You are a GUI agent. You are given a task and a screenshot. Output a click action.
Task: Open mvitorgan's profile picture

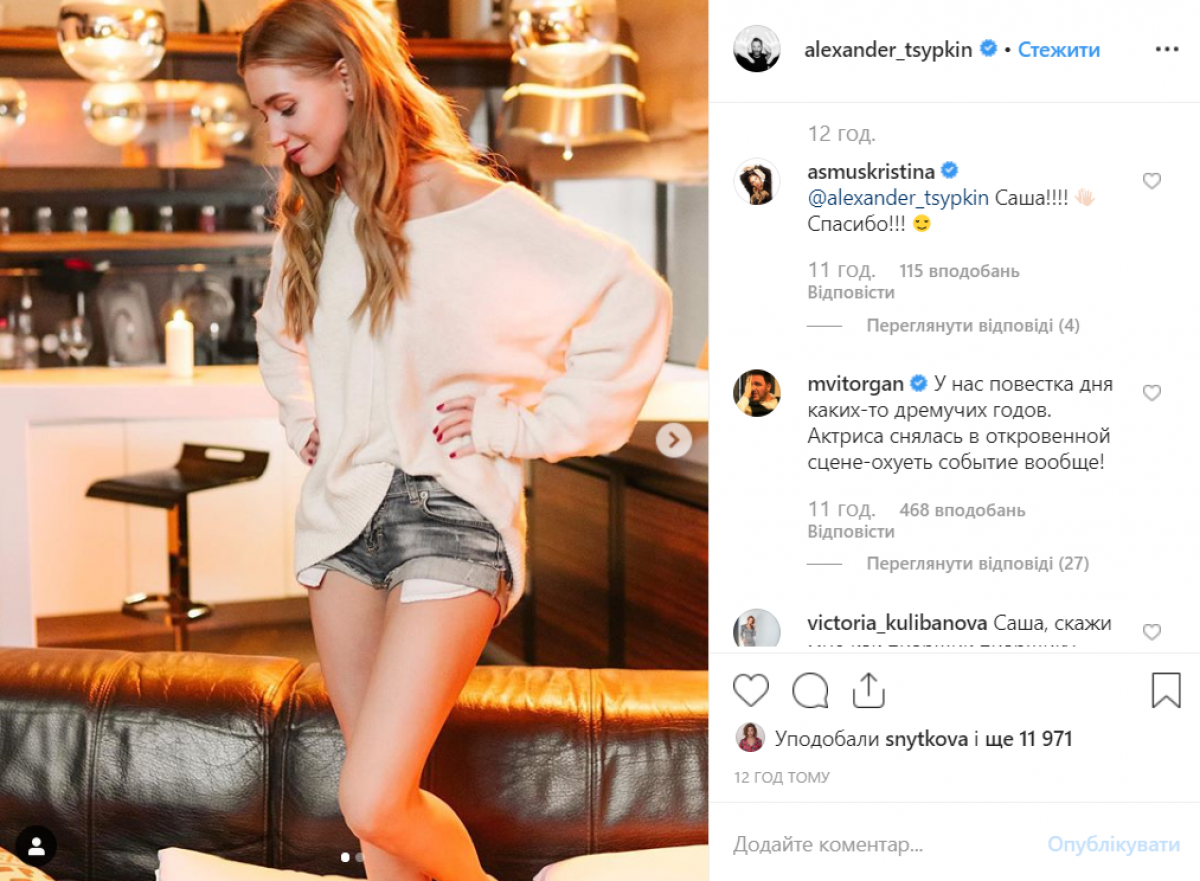tap(757, 393)
